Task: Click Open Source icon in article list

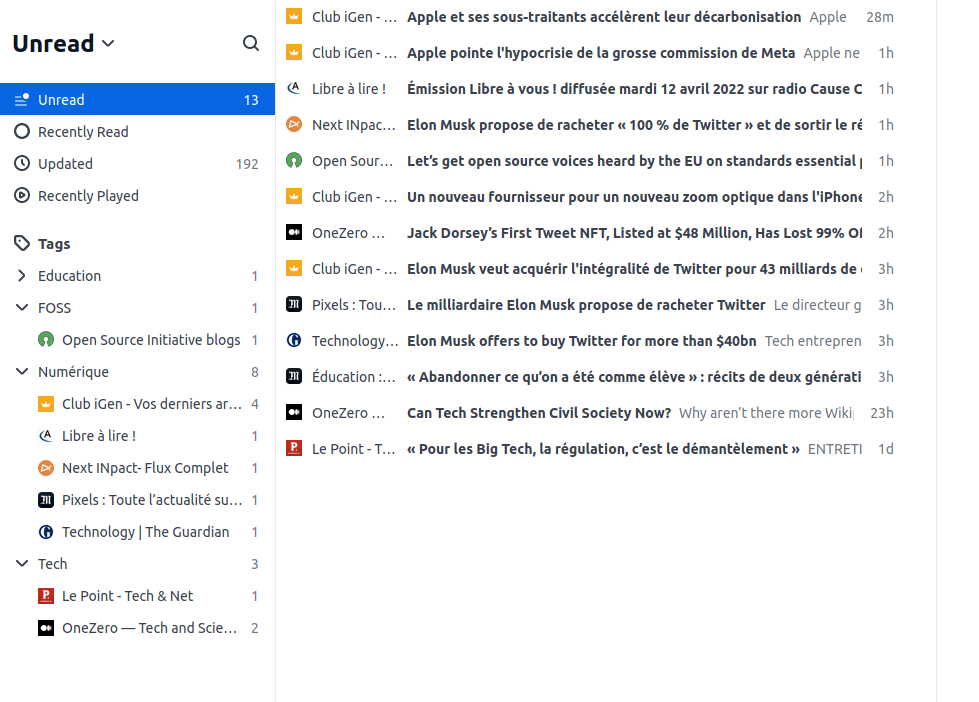Action: coord(294,161)
